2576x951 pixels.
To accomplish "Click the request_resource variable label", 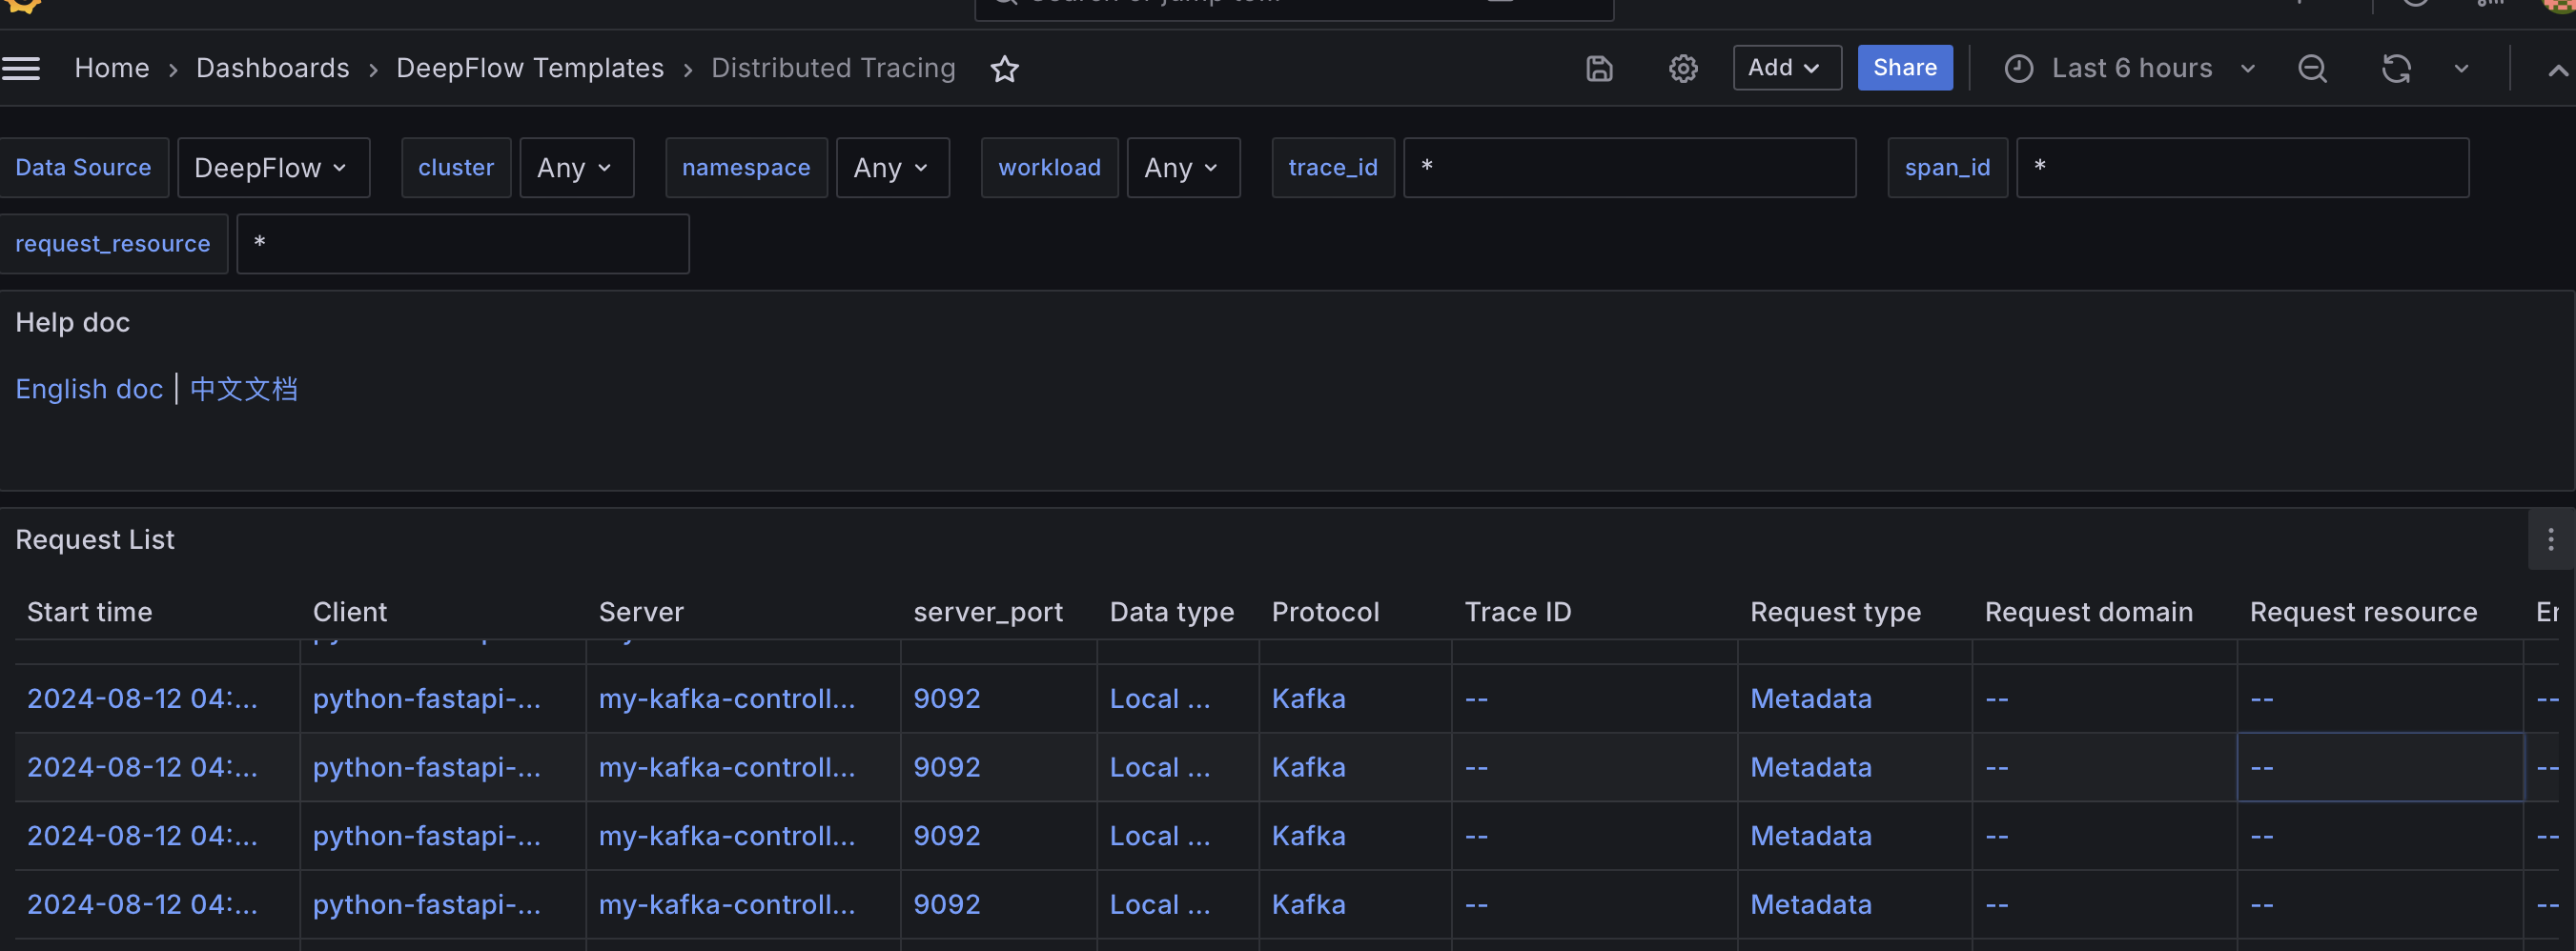I will (113, 243).
